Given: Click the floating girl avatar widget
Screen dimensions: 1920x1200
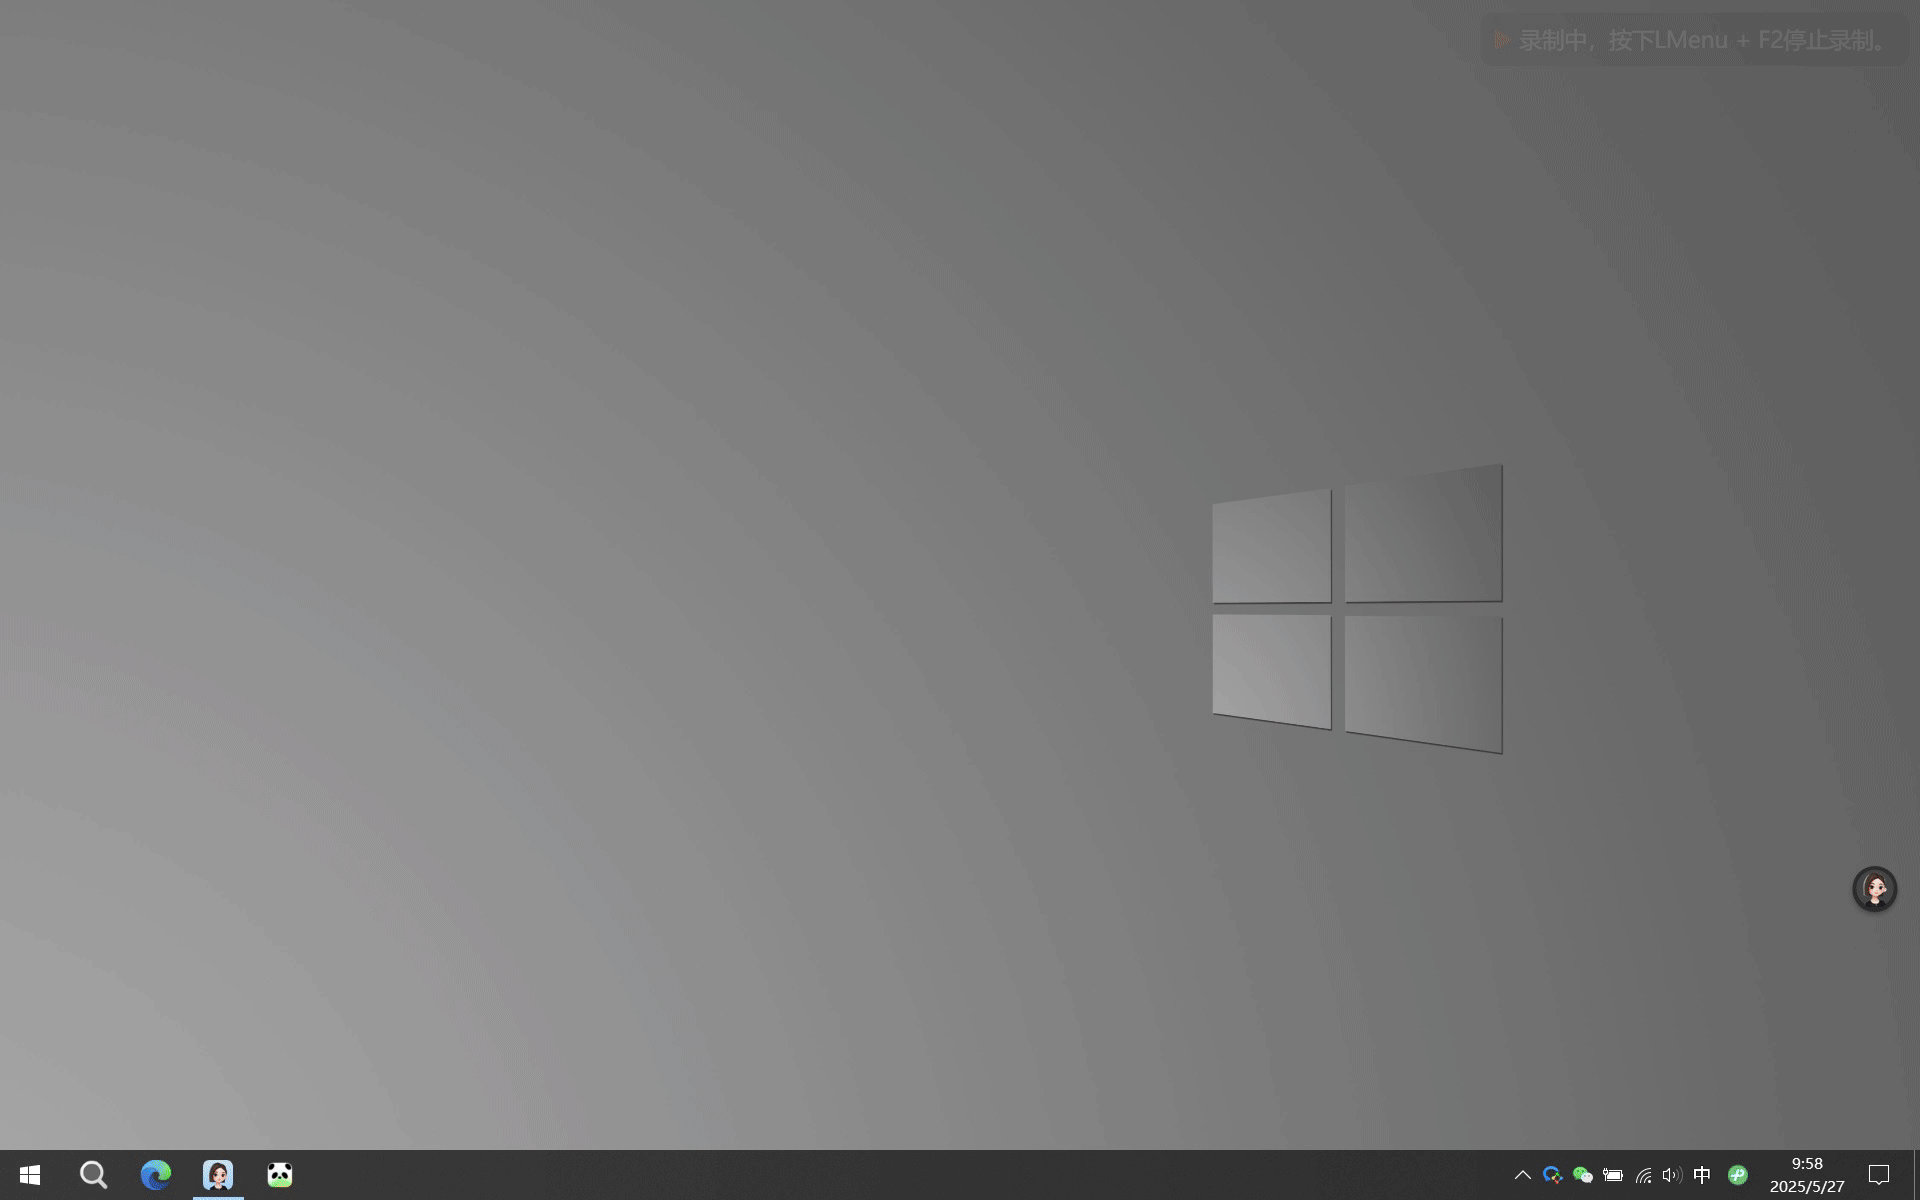Looking at the screenshot, I should pos(1875,889).
